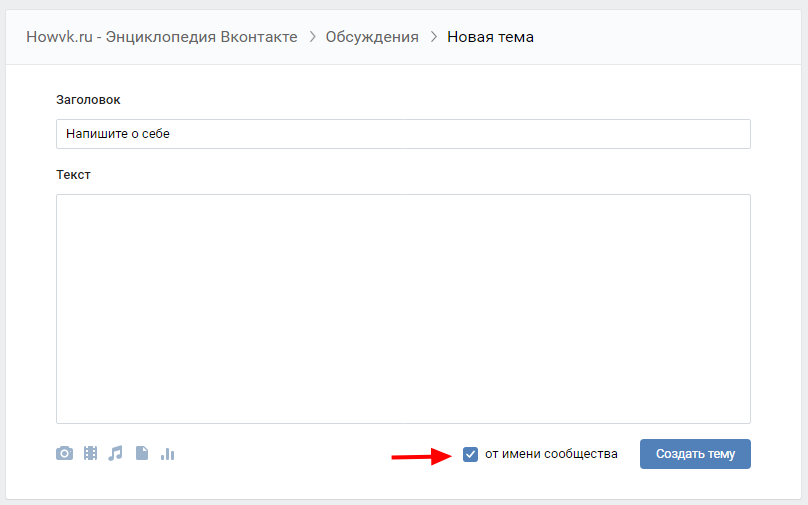Attach a video using the film icon
808x505 pixels.
pos(91,454)
